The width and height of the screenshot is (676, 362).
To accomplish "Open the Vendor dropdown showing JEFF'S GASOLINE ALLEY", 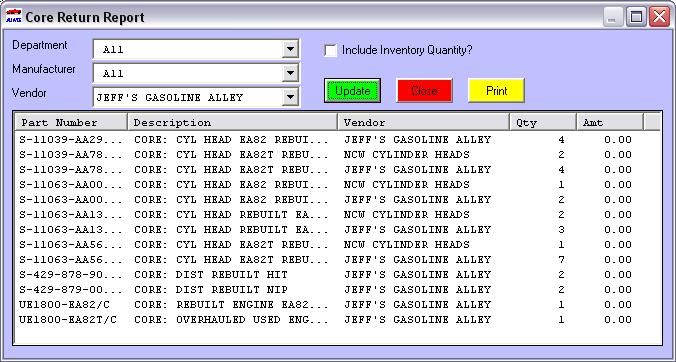I will [290, 98].
